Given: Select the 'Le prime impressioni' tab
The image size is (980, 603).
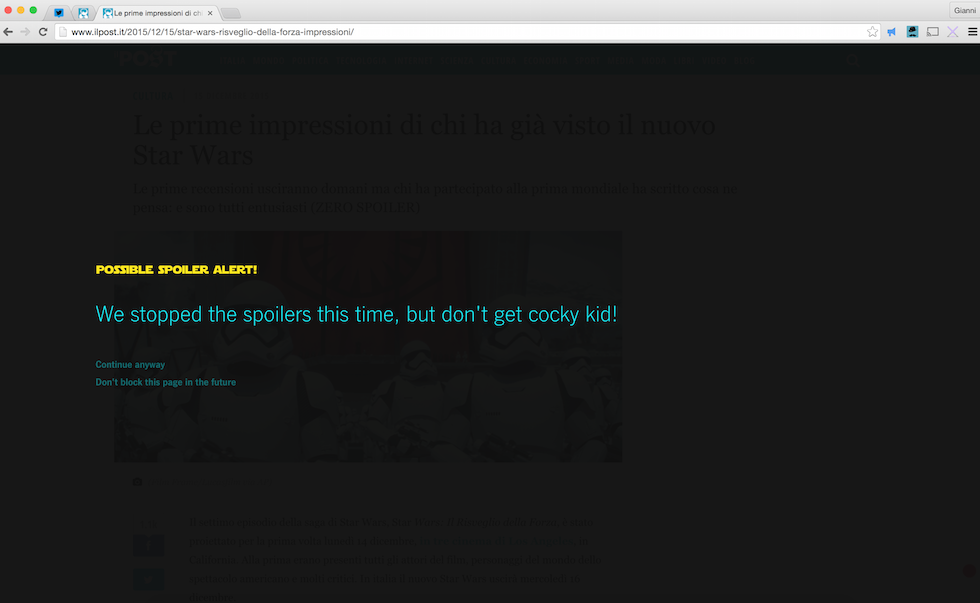Looking at the screenshot, I should [155, 13].
